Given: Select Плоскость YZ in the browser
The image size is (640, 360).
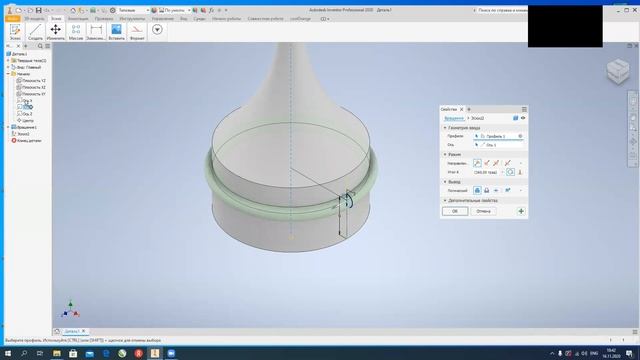Looking at the screenshot, I should 31,81.
